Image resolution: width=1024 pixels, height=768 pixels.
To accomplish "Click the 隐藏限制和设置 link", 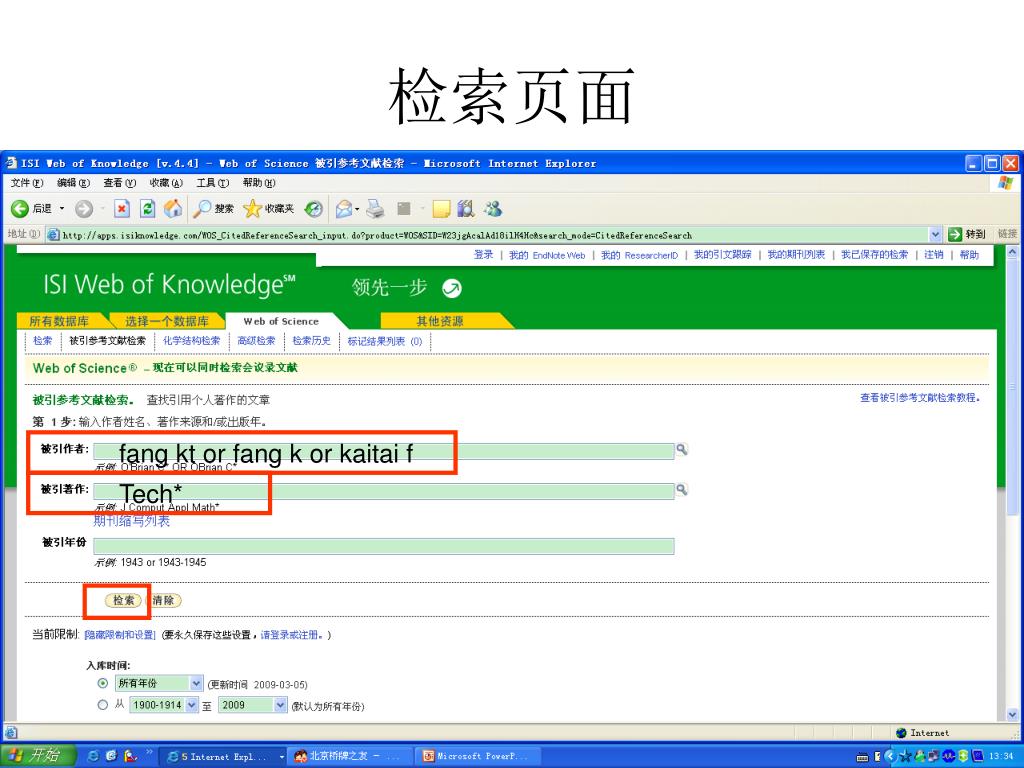I will [120, 635].
